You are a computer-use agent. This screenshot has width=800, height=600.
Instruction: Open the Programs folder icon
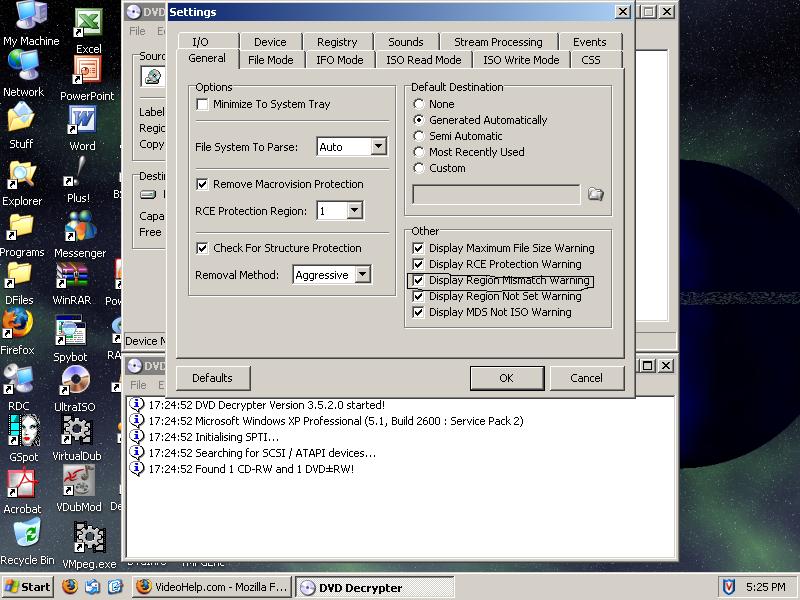(x=21, y=236)
